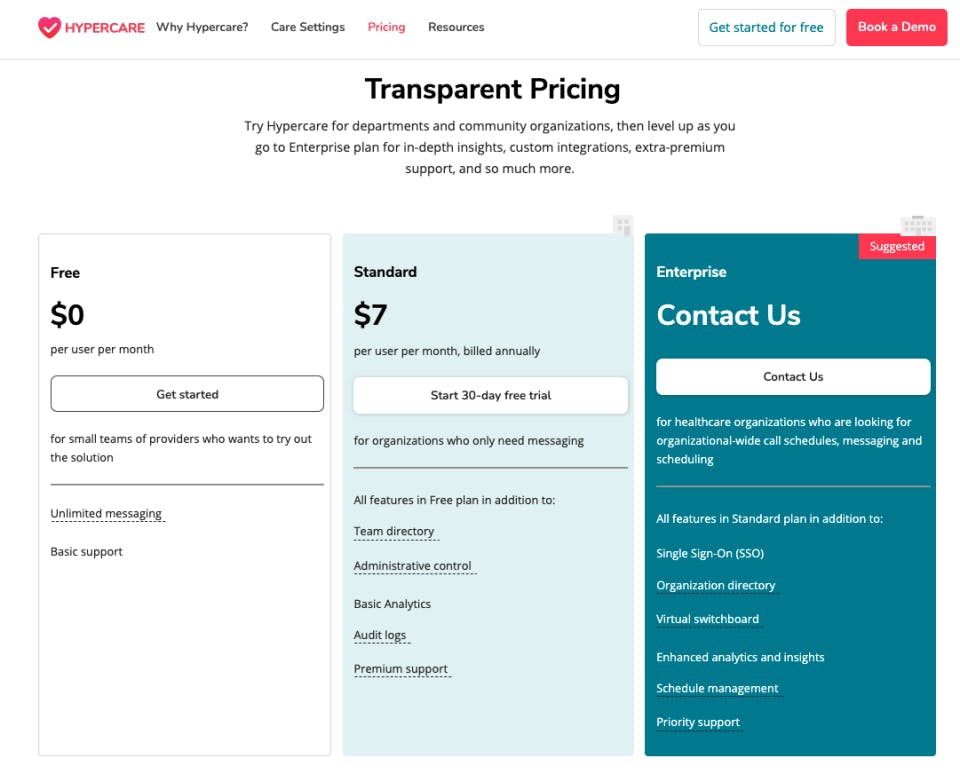Click Premium support in Standard plan
The height and width of the screenshot is (774, 960).
coord(400,670)
